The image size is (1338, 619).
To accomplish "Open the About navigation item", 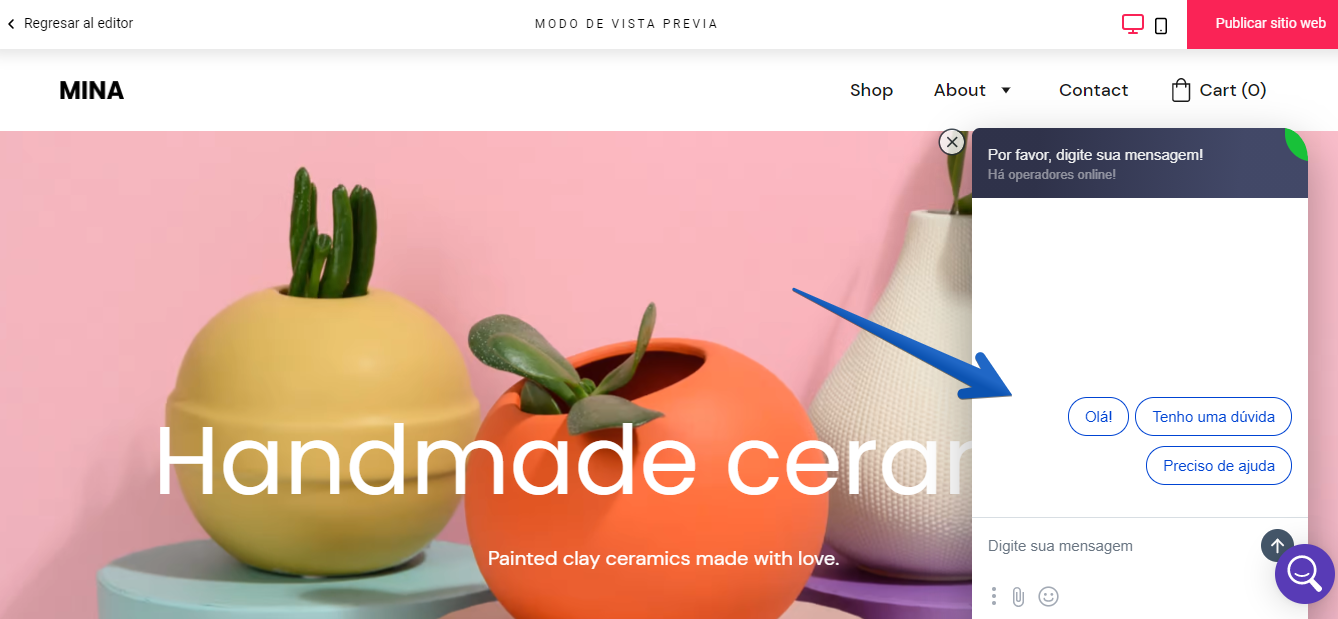I will [960, 90].
